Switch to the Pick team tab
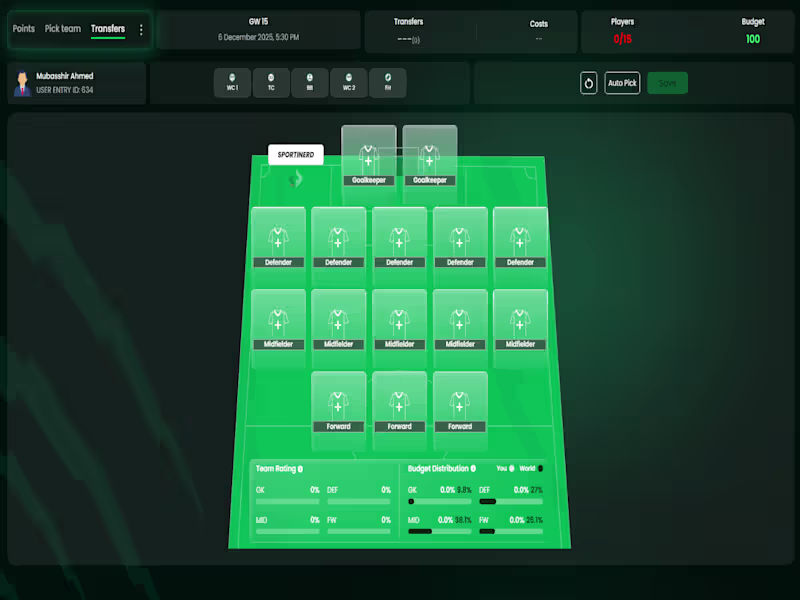Image resolution: width=800 pixels, height=600 pixels. 63,29
